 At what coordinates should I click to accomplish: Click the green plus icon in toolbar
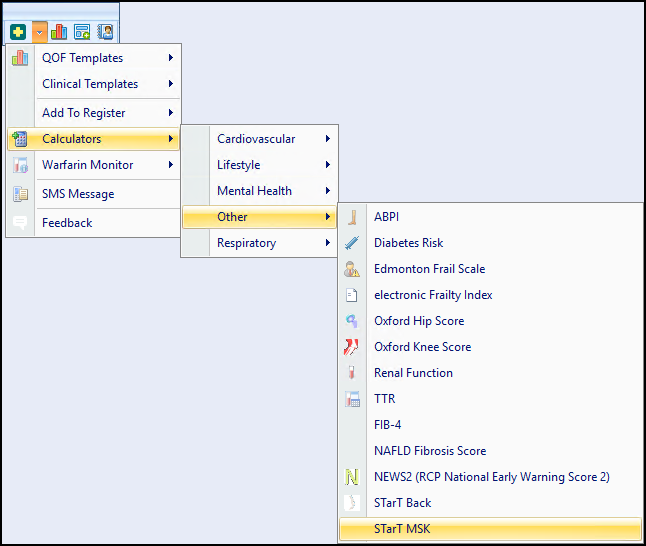tap(18, 32)
